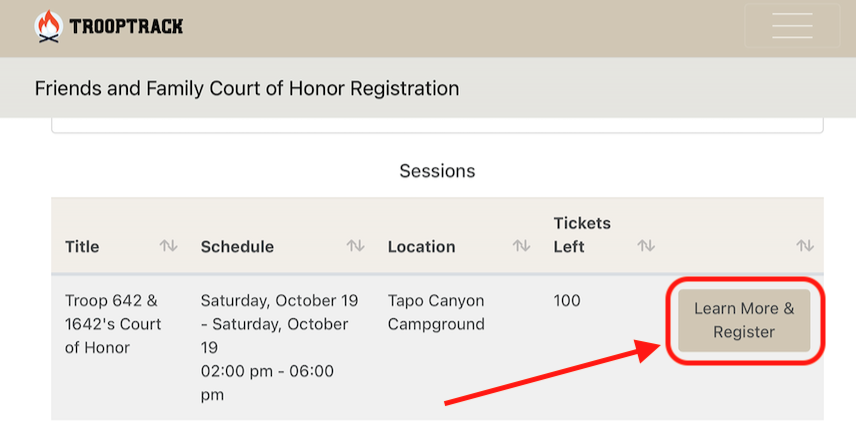The height and width of the screenshot is (446, 856).
Task: Click the TROOPTRACK brand name text
Action: click(x=126, y=27)
